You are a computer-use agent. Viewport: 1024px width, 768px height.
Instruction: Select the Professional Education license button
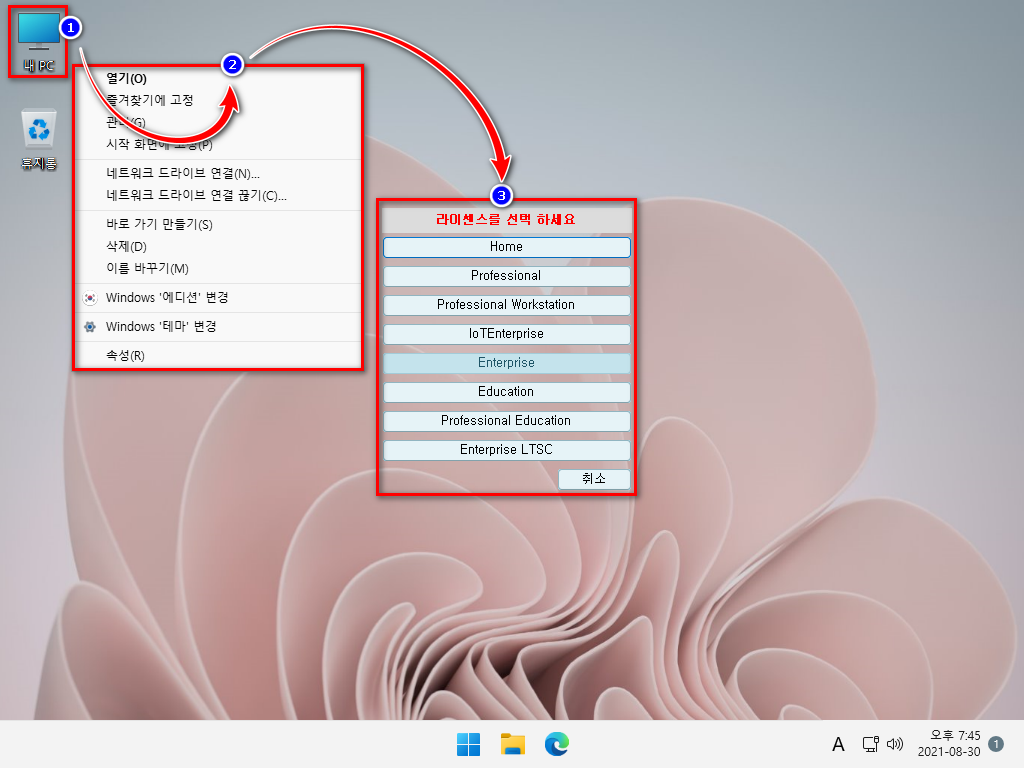pos(506,421)
